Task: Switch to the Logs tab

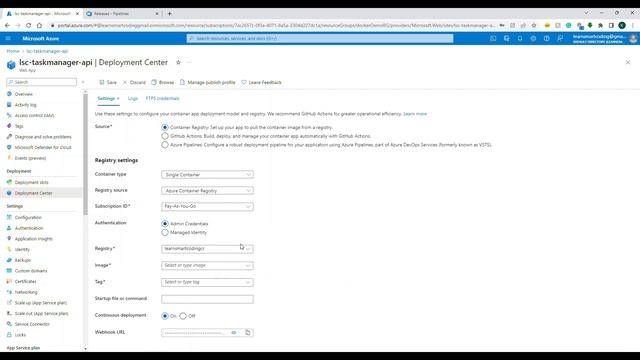Action: click(133, 98)
